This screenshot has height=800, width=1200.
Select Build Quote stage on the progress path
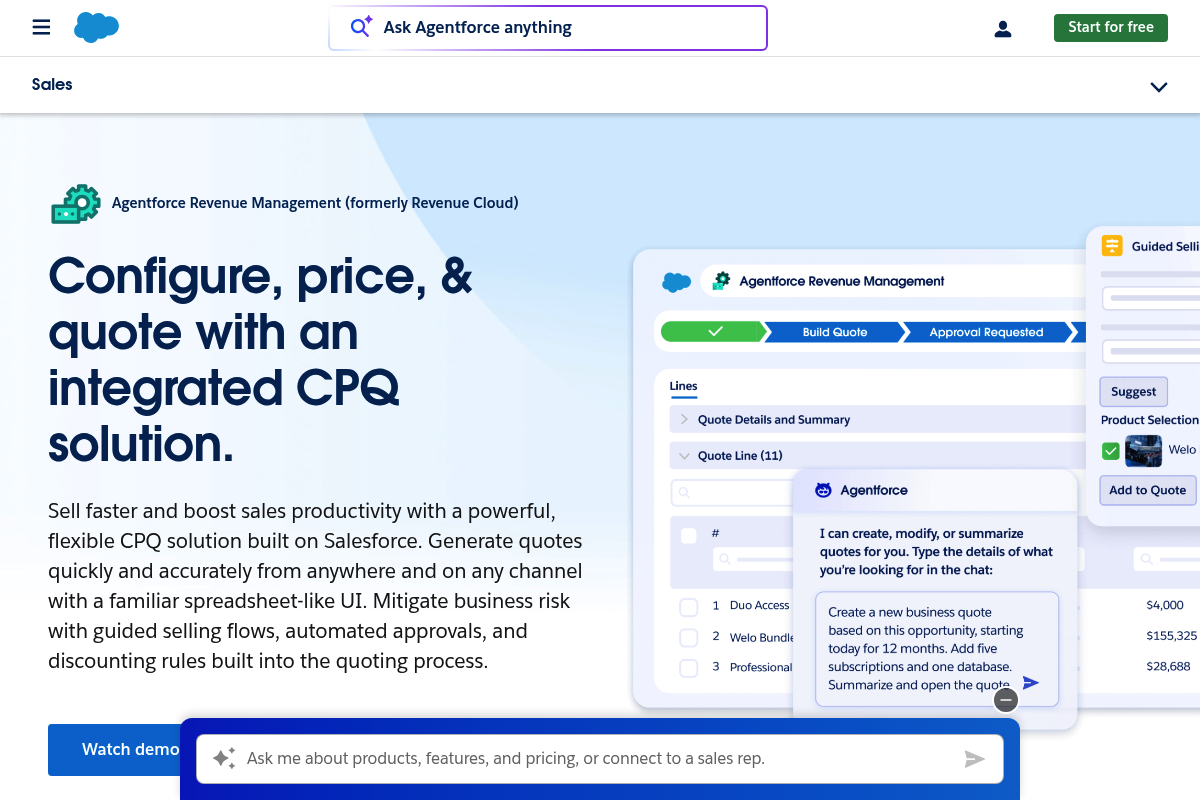833,331
